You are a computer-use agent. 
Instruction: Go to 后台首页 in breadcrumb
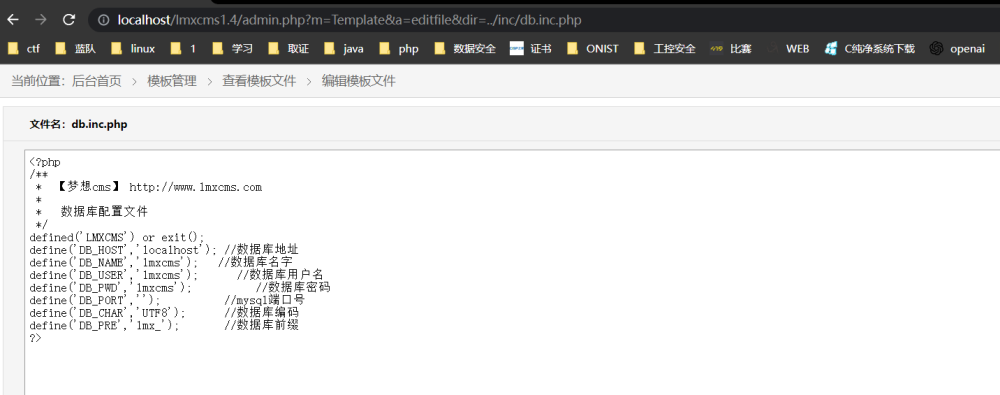[x=96, y=81]
